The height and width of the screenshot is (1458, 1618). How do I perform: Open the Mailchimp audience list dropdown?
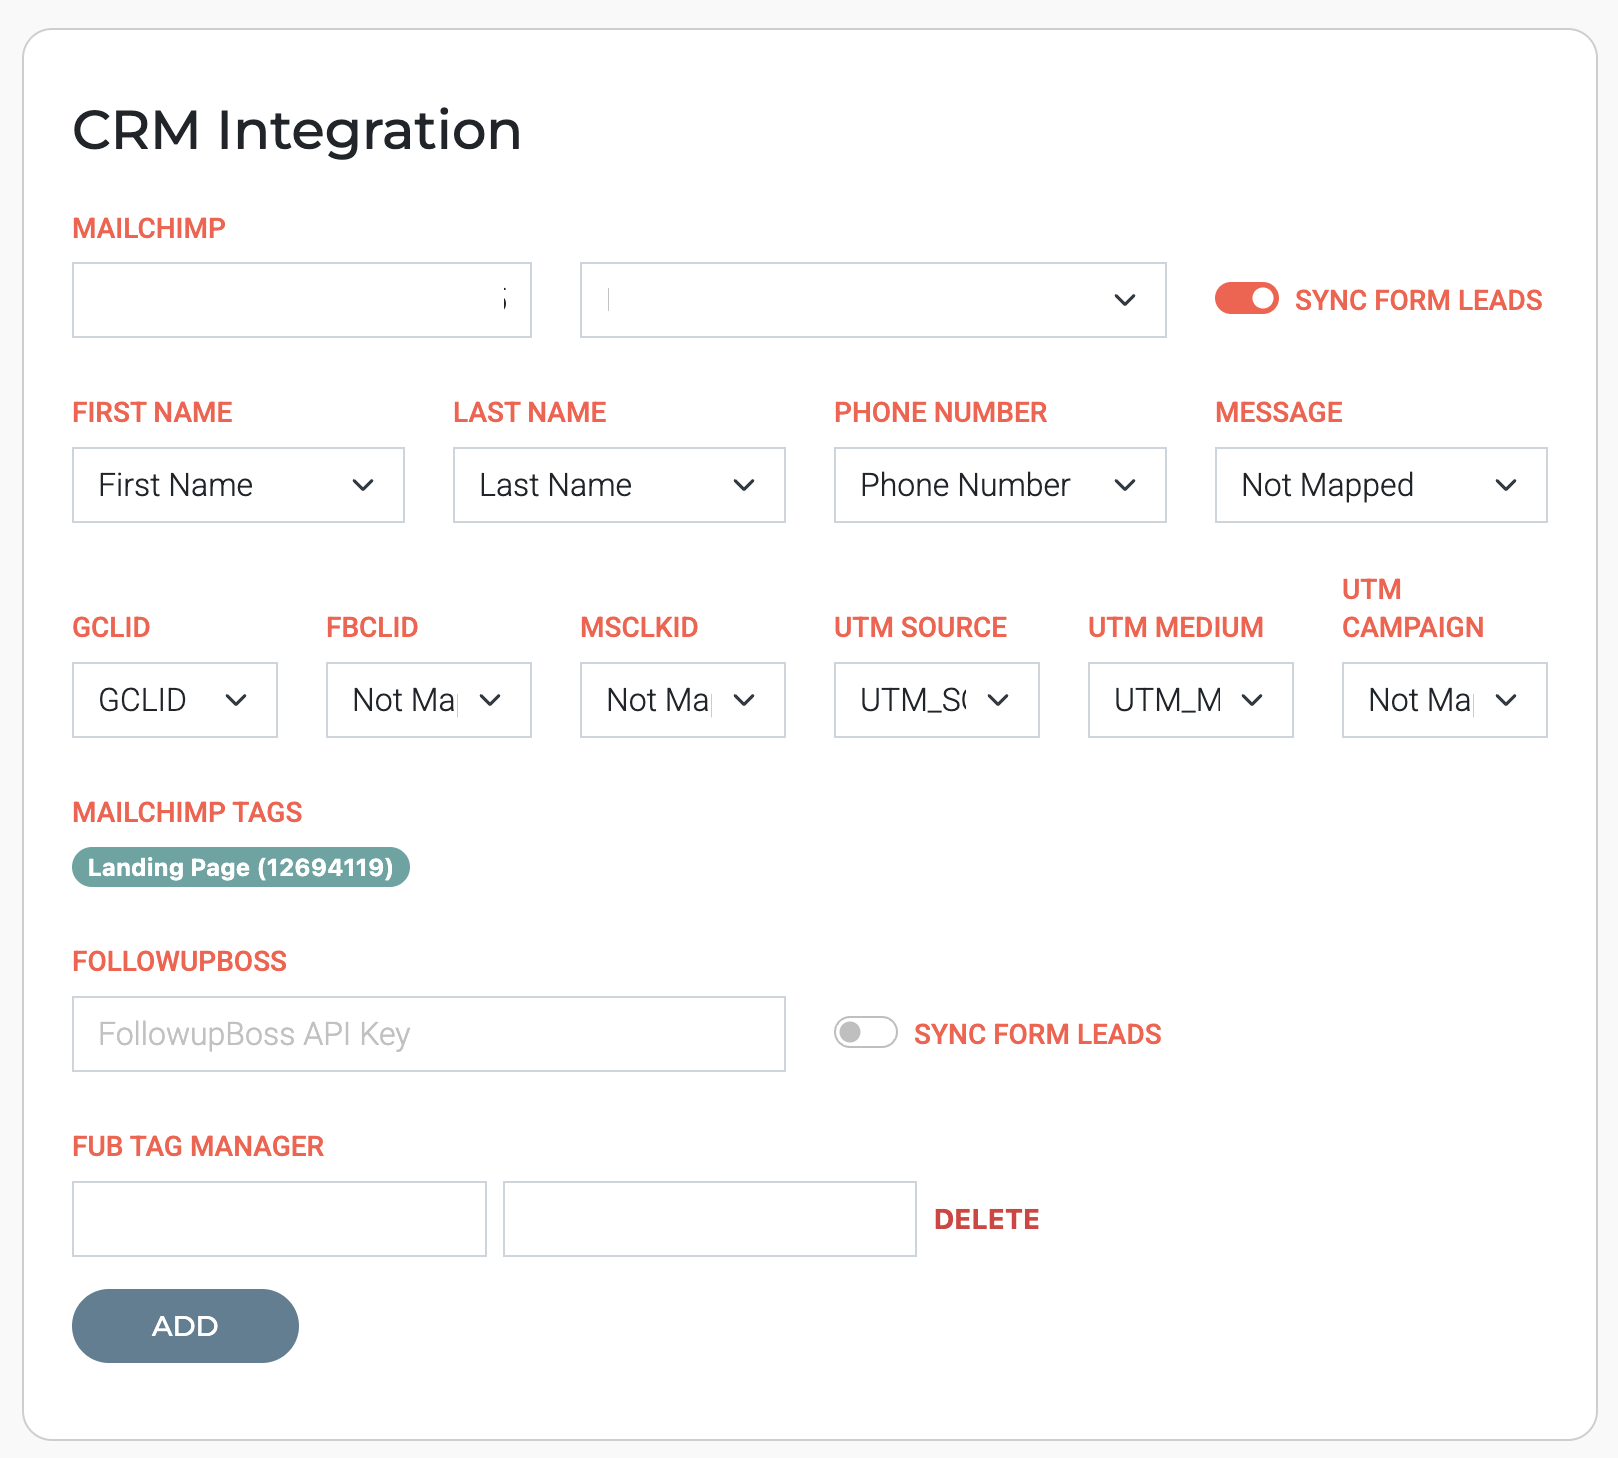[x=873, y=300]
